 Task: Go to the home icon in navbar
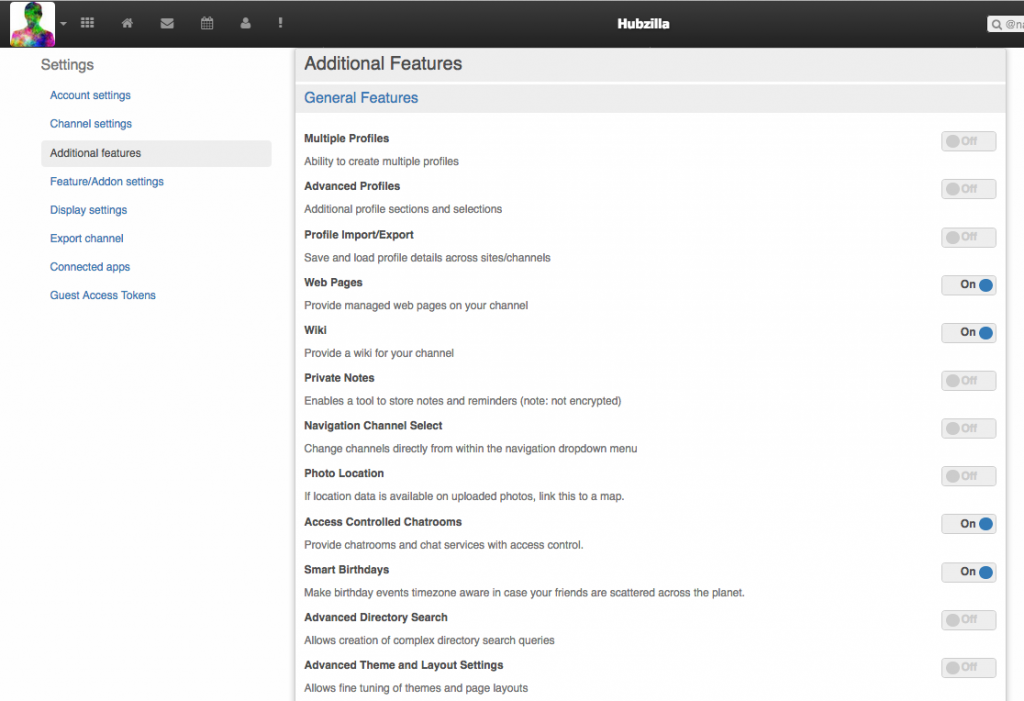click(127, 23)
